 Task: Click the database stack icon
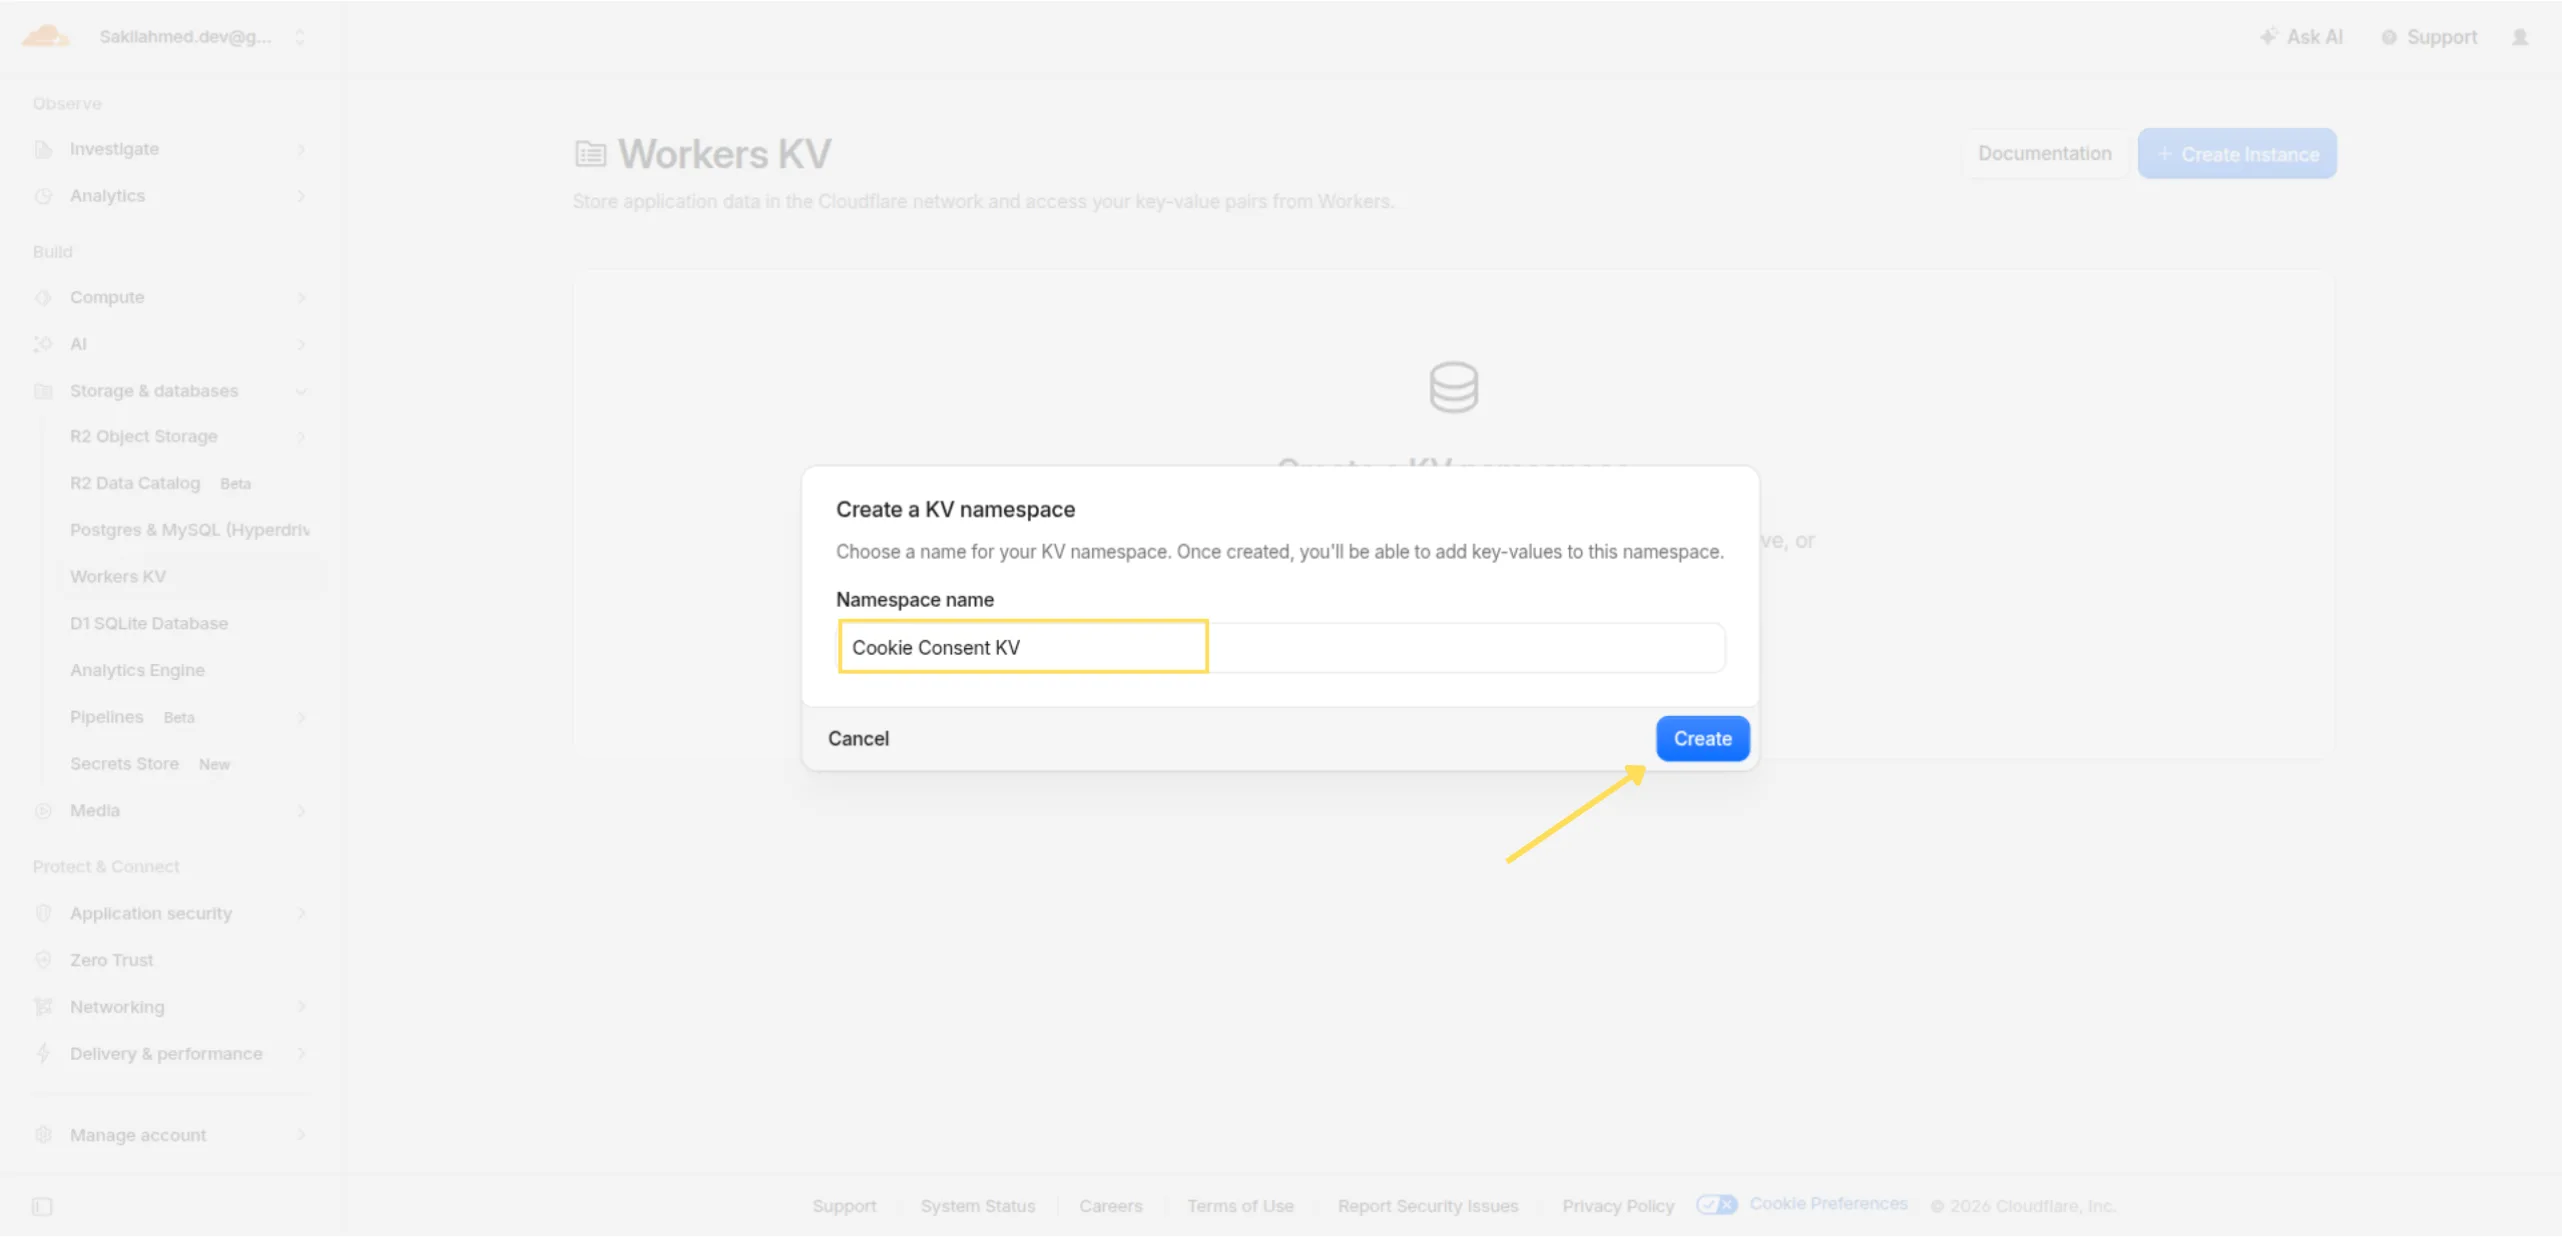click(x=1453, y=387)
